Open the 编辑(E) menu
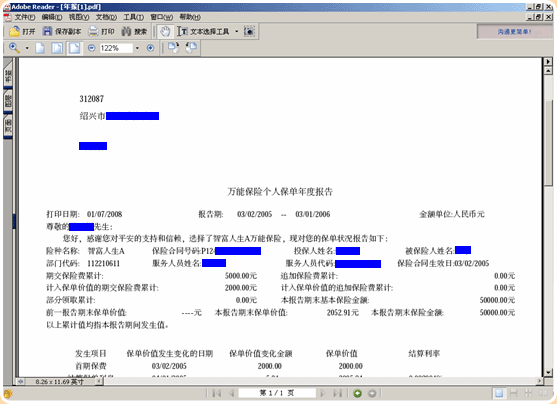The width and height of the screenshot is (557, 404). coord(52,17)
